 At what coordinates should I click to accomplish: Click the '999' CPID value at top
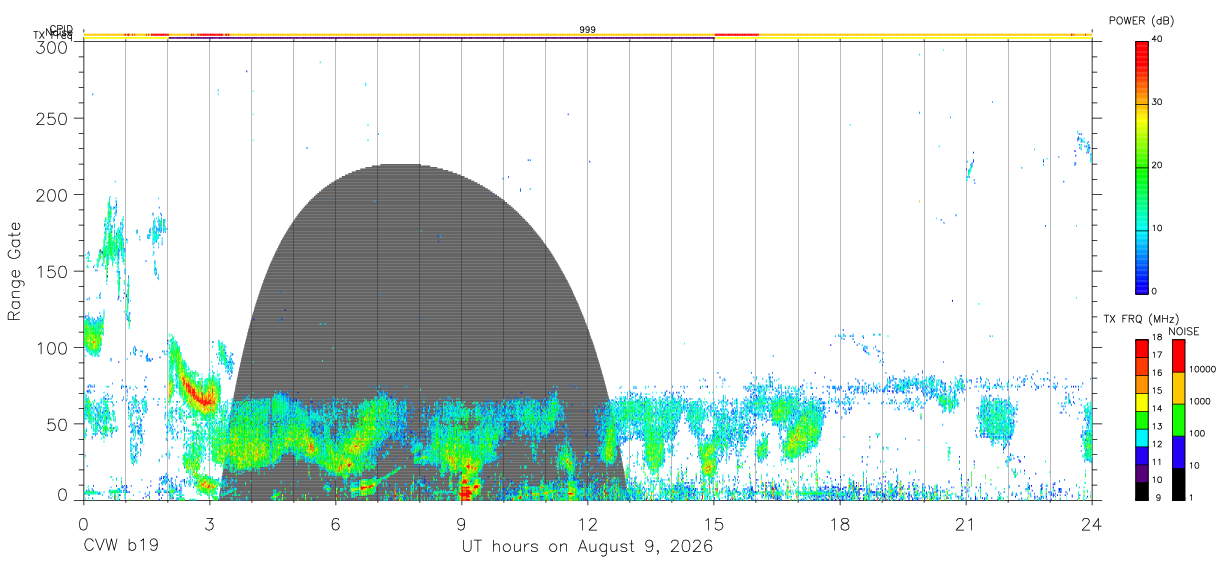click(588, 30)
